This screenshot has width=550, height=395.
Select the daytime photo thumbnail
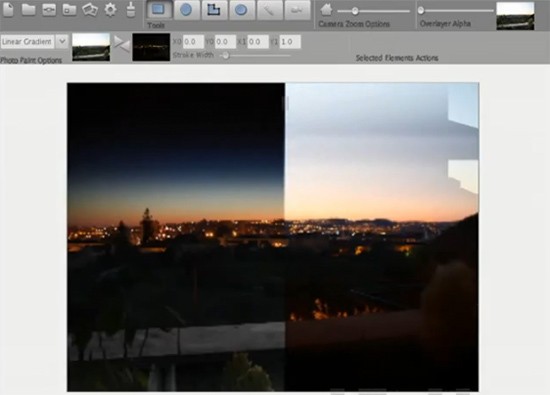[91, 47]
